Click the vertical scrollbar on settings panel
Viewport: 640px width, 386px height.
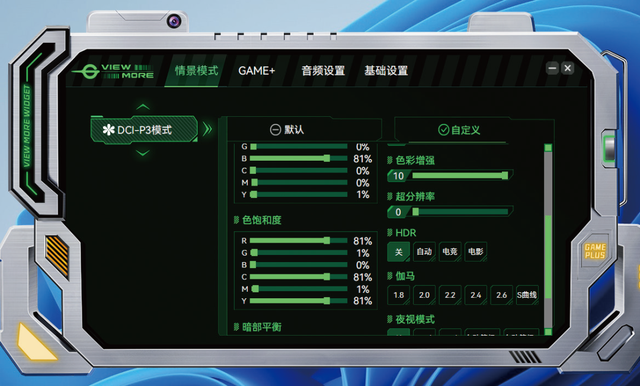[548, 240]
